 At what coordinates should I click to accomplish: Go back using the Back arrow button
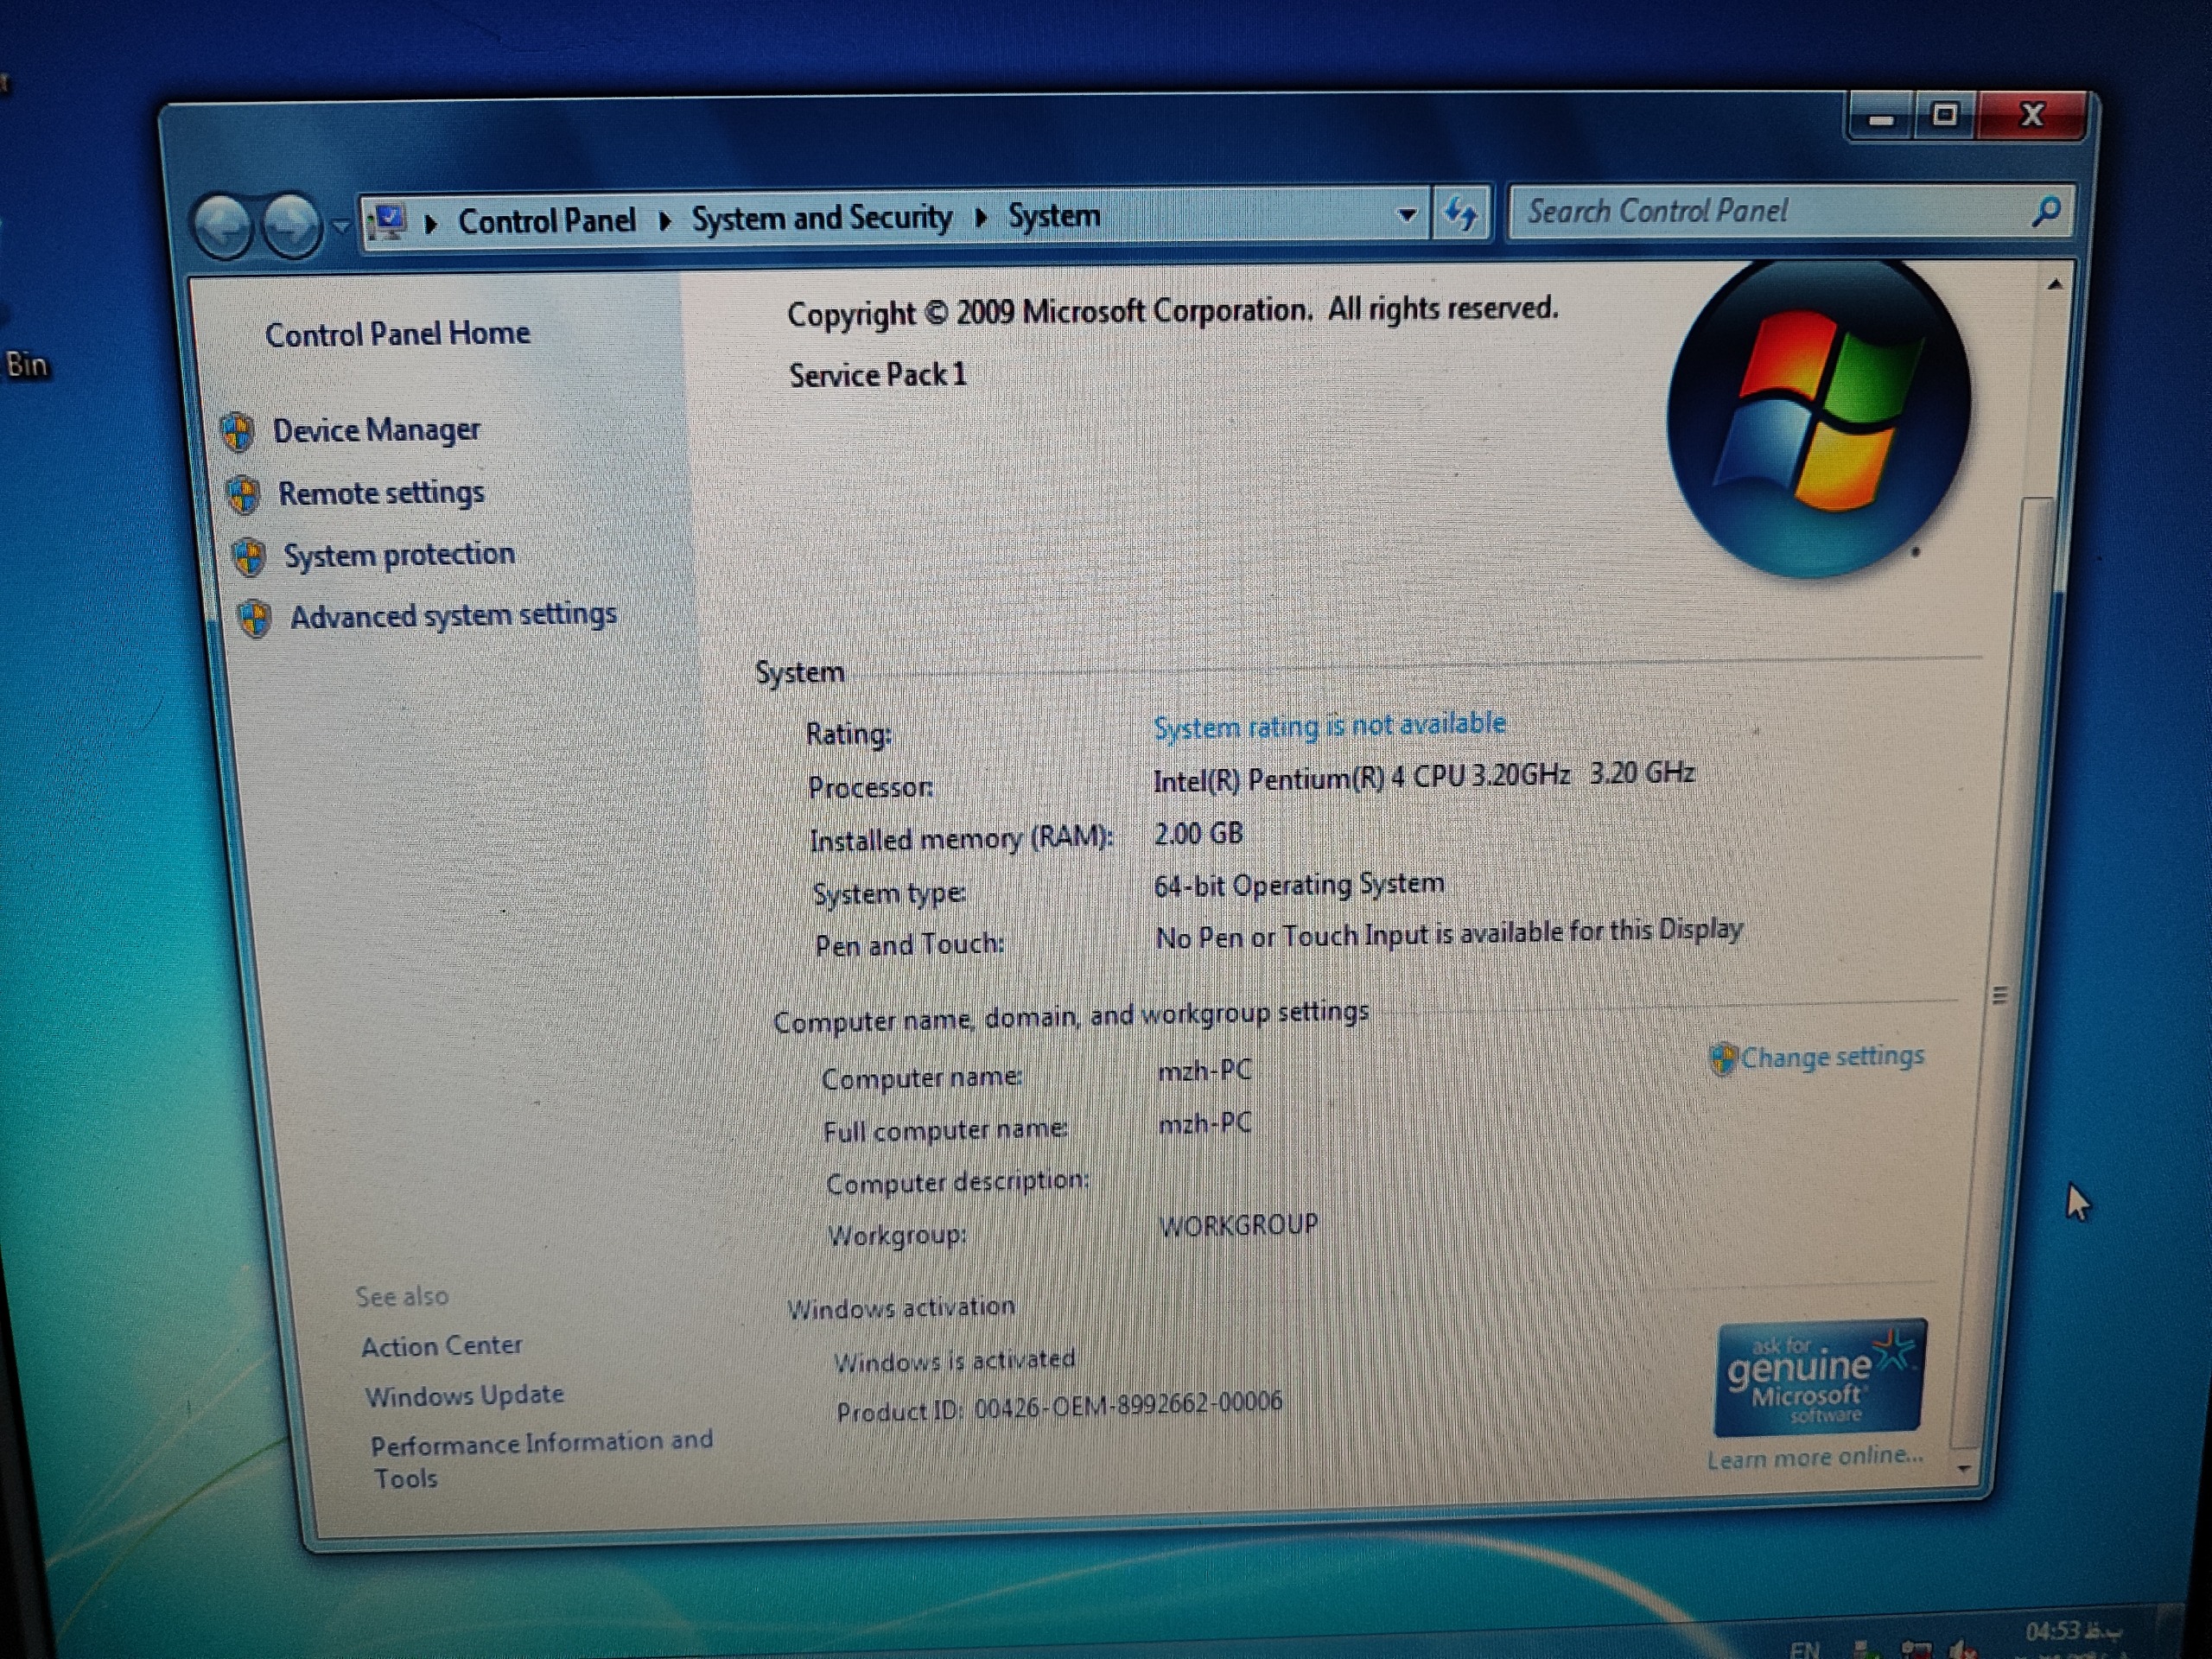coord(224,225)
